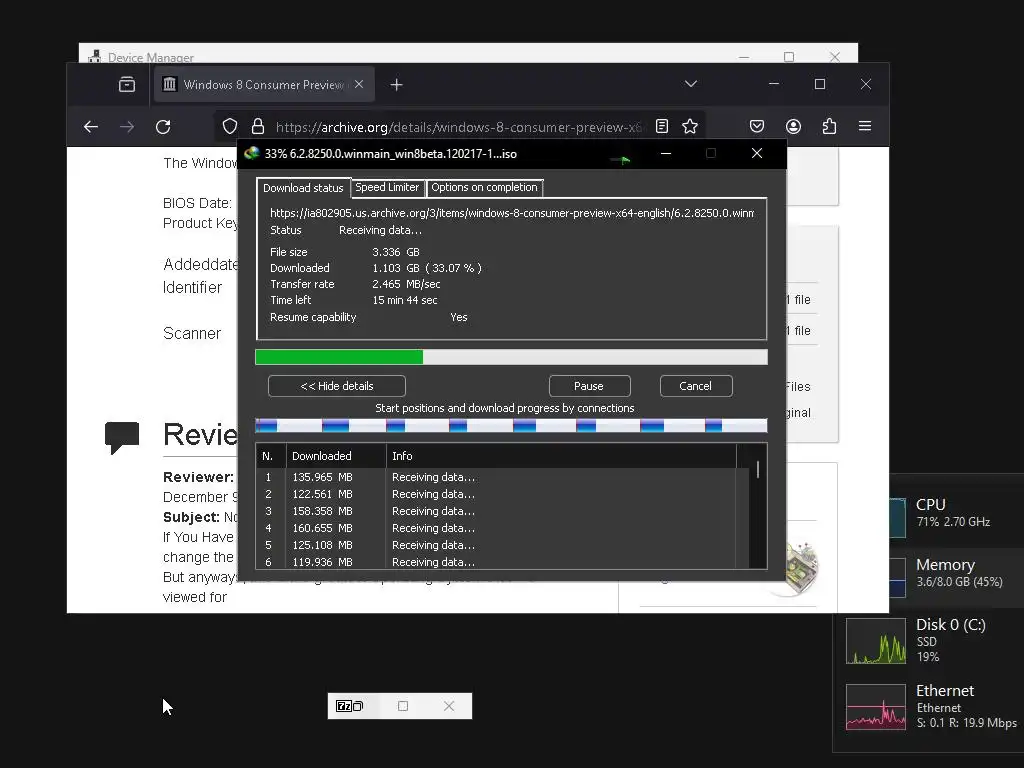Open the Firefox extensions puzzle icon

[829, 126]
